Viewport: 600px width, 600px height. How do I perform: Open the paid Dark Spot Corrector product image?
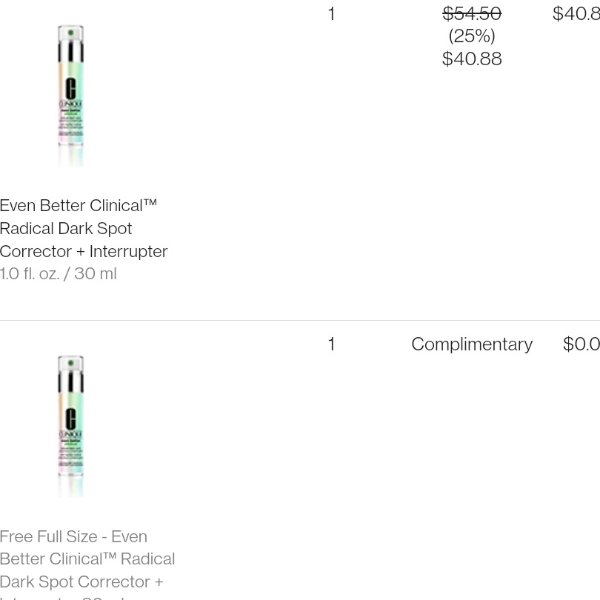71,96
